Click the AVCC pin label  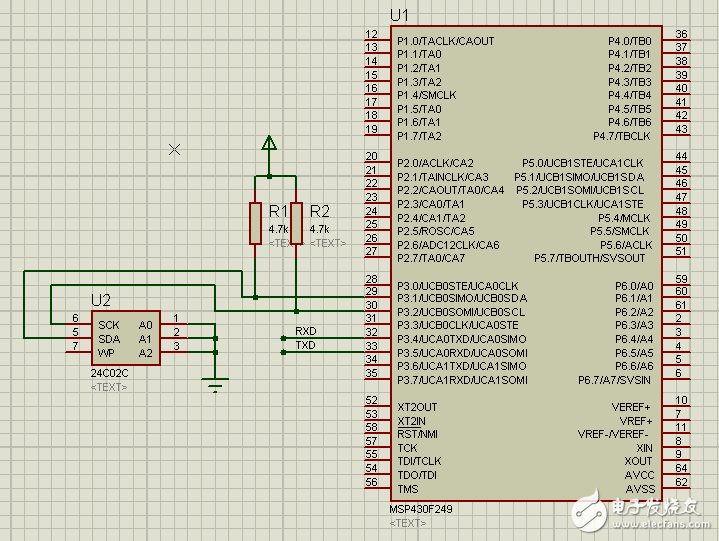[x=639, y=475]
